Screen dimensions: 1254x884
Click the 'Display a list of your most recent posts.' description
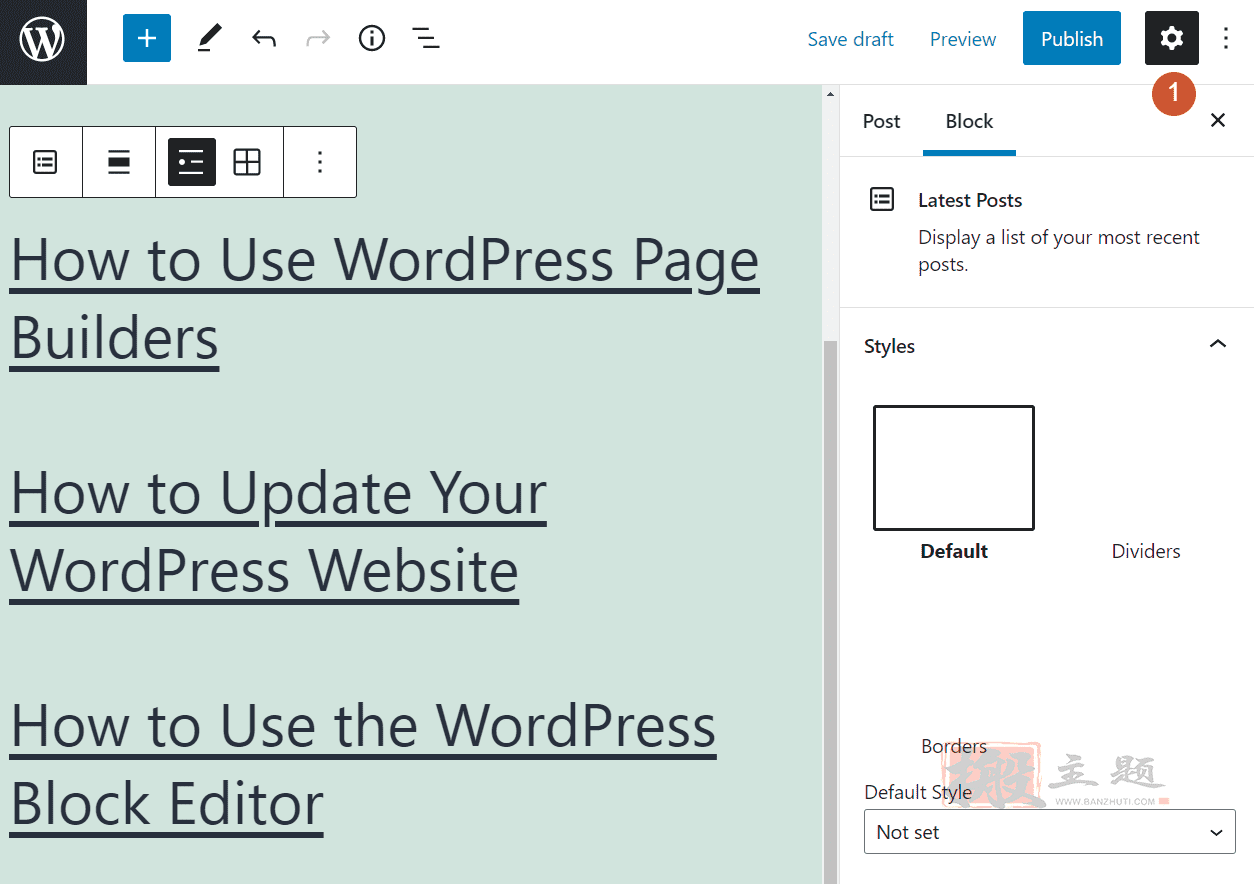click(x=1059, y=251)
